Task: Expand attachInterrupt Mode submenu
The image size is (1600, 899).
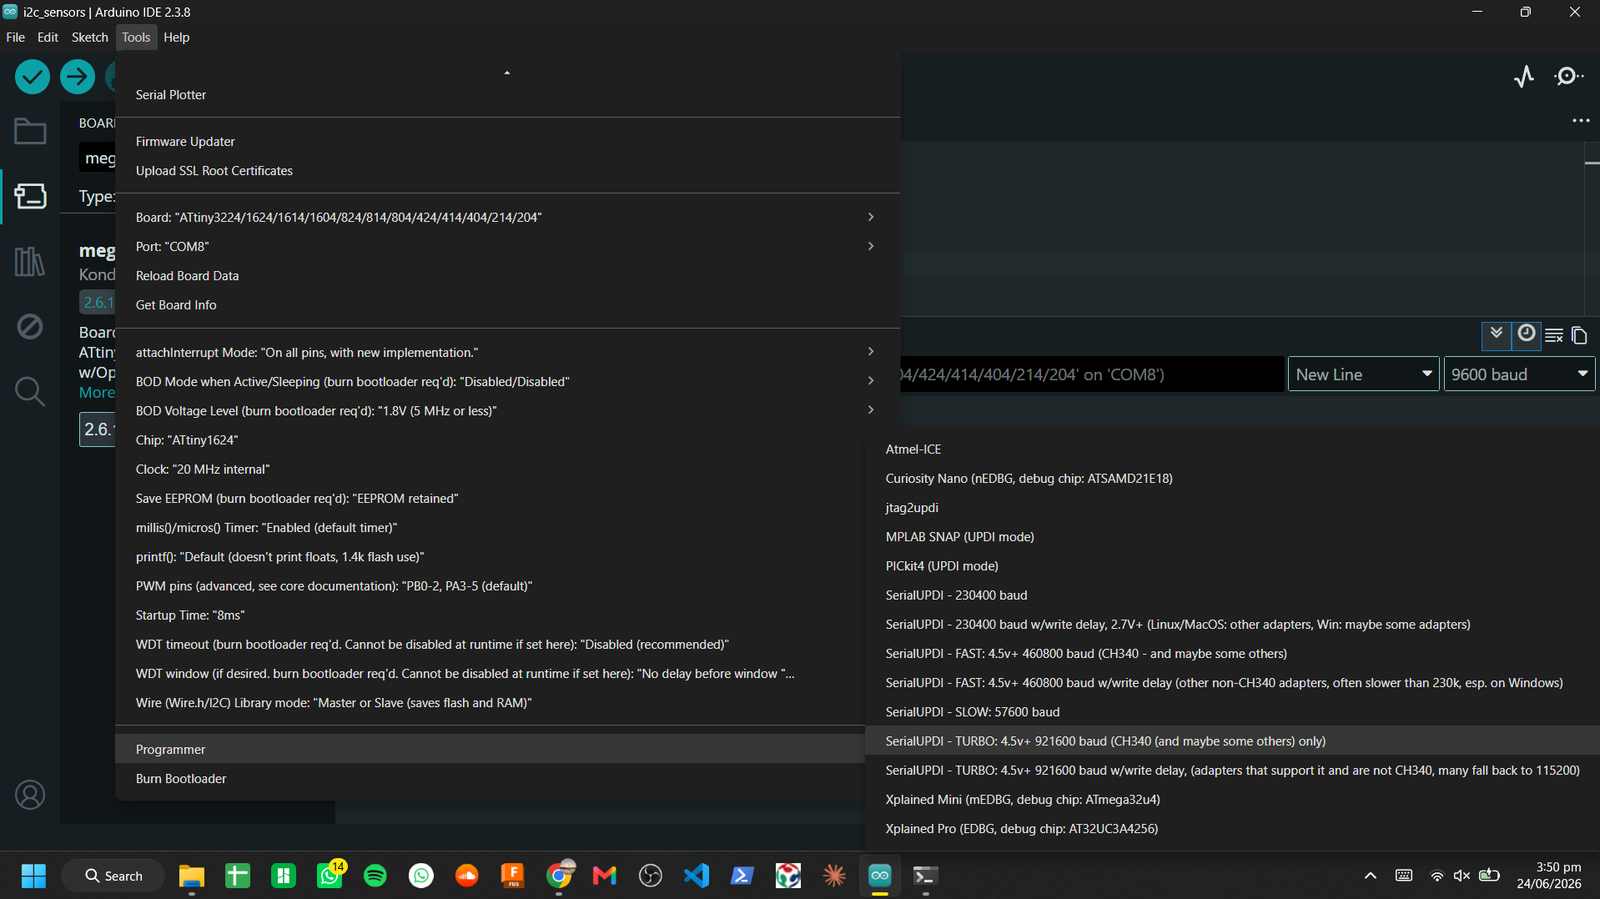Action: (508, 352)
